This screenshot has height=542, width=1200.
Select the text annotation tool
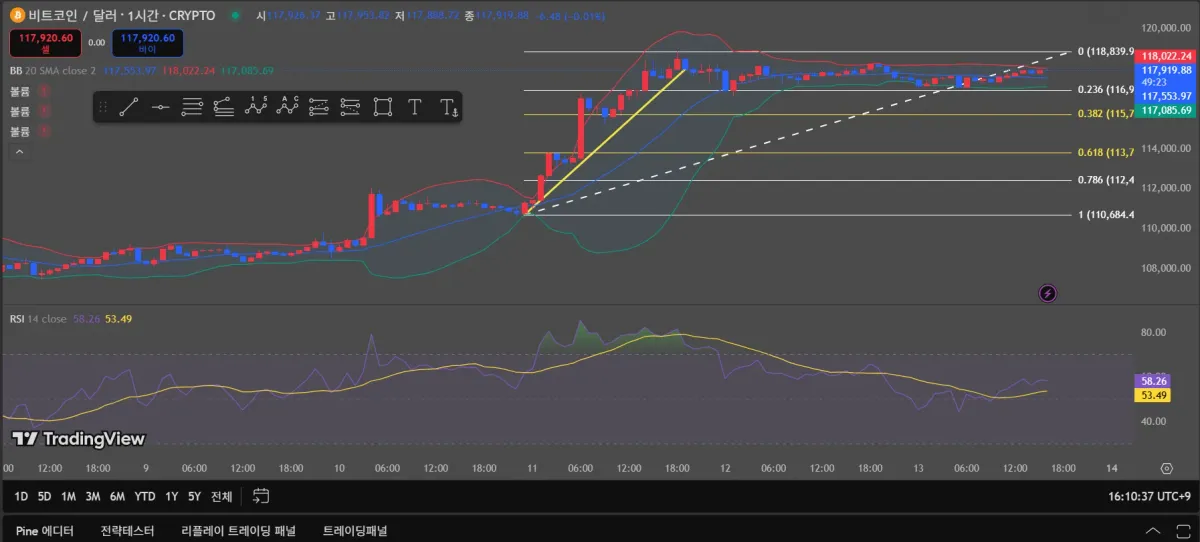point(415,107)
